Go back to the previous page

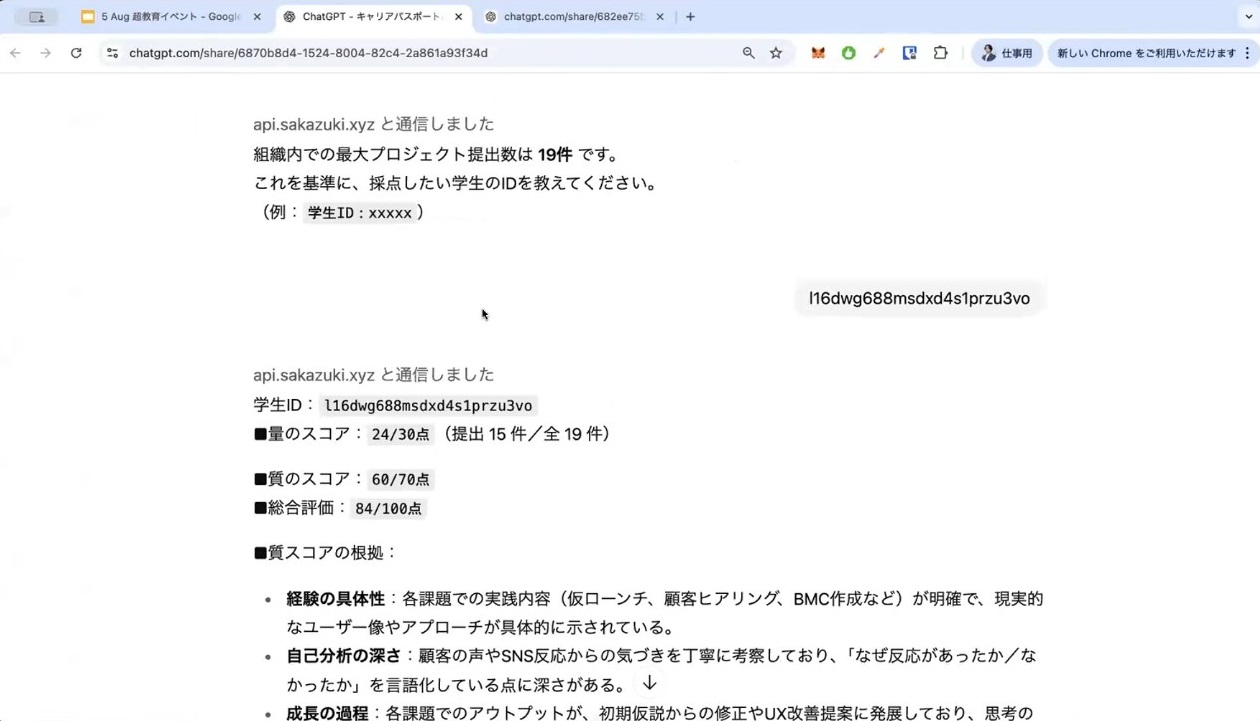click(15, 53)
